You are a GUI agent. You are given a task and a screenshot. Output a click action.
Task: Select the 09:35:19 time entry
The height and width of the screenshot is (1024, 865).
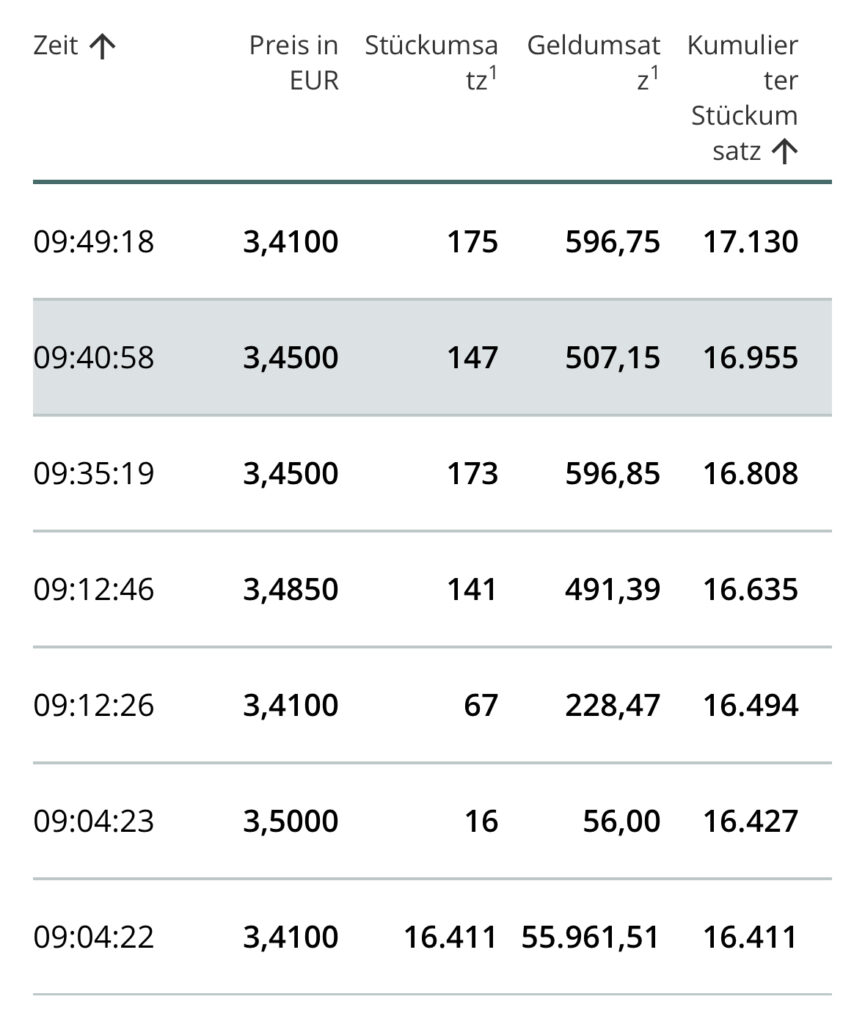tap(94, 473)
